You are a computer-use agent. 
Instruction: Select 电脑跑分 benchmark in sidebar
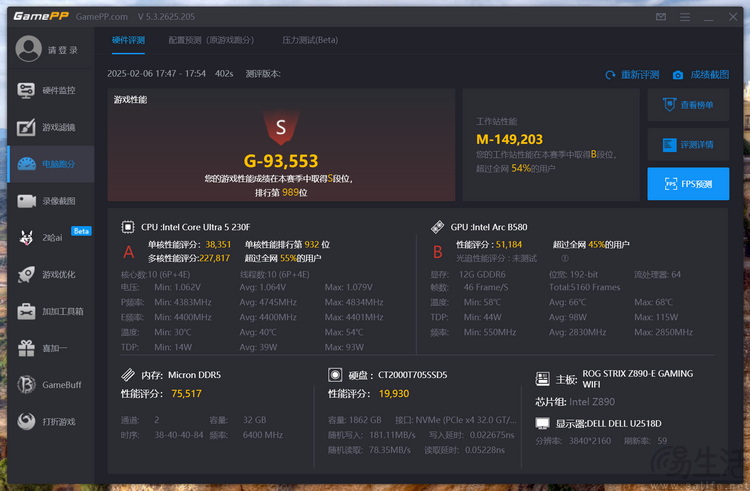click(x=51, y=164)
